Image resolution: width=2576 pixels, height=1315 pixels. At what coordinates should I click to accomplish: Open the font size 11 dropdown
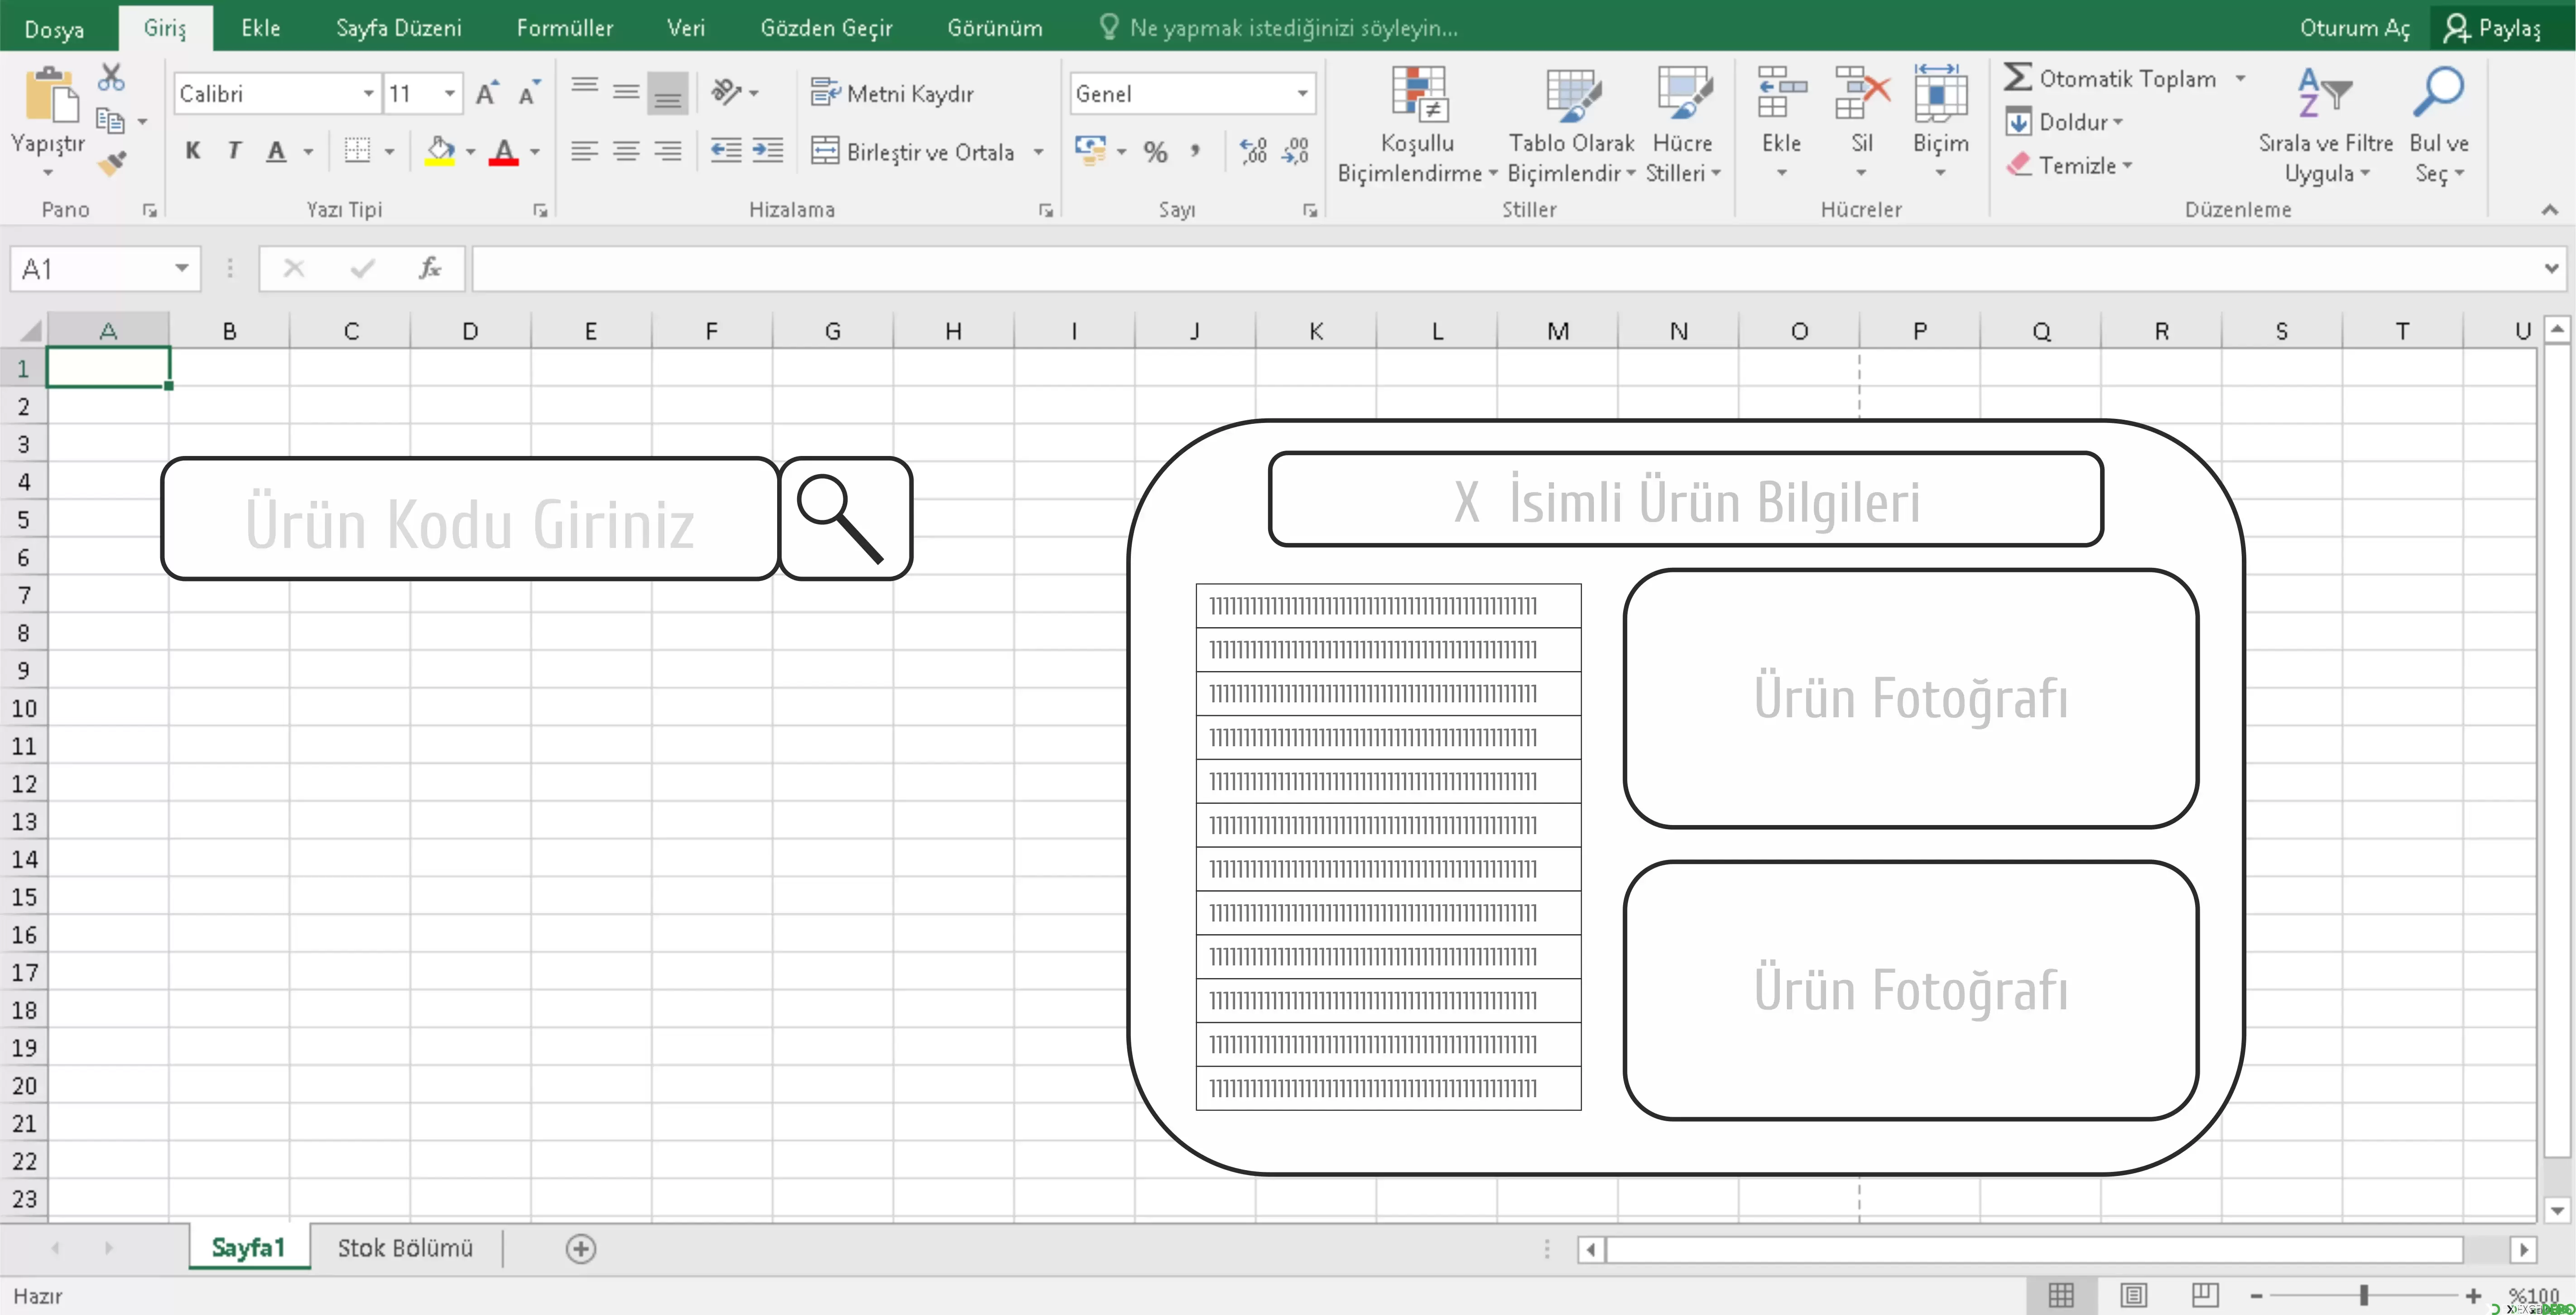click(450, 94)
